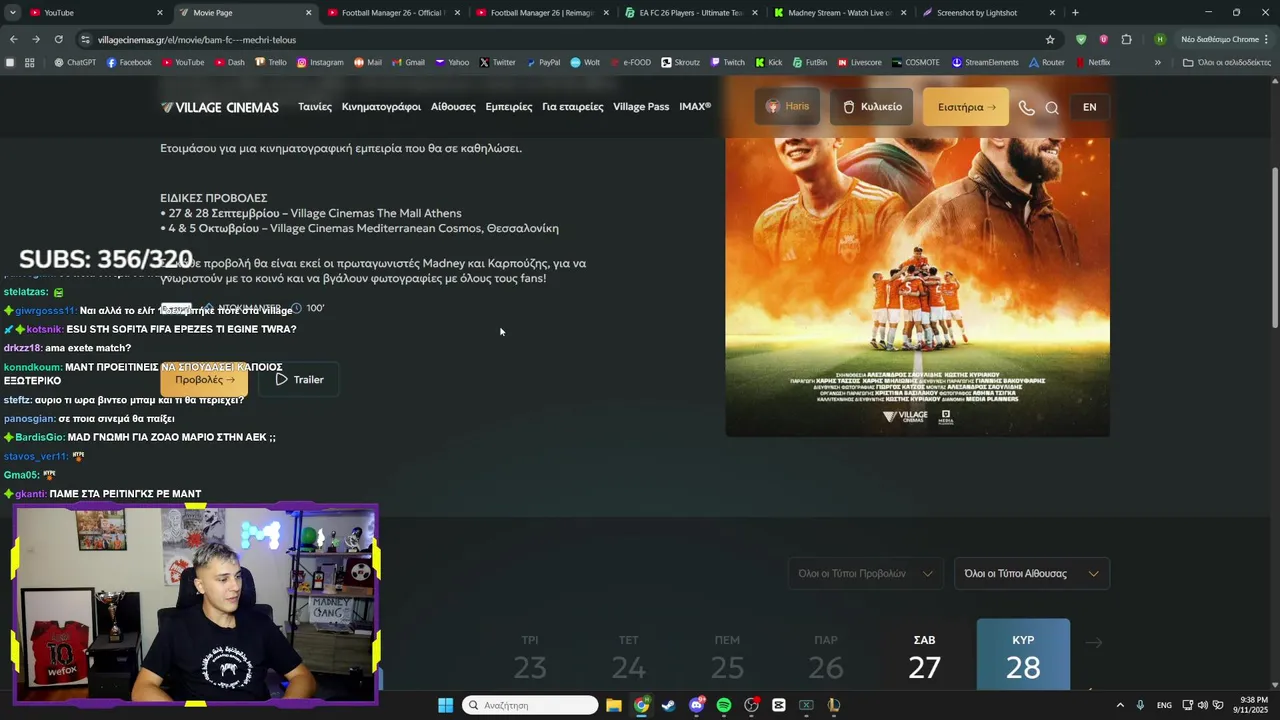This screenshot has width=1280, height=720.
Task: Click the Windows taskbar search box
Action: (x=531, y=705)
